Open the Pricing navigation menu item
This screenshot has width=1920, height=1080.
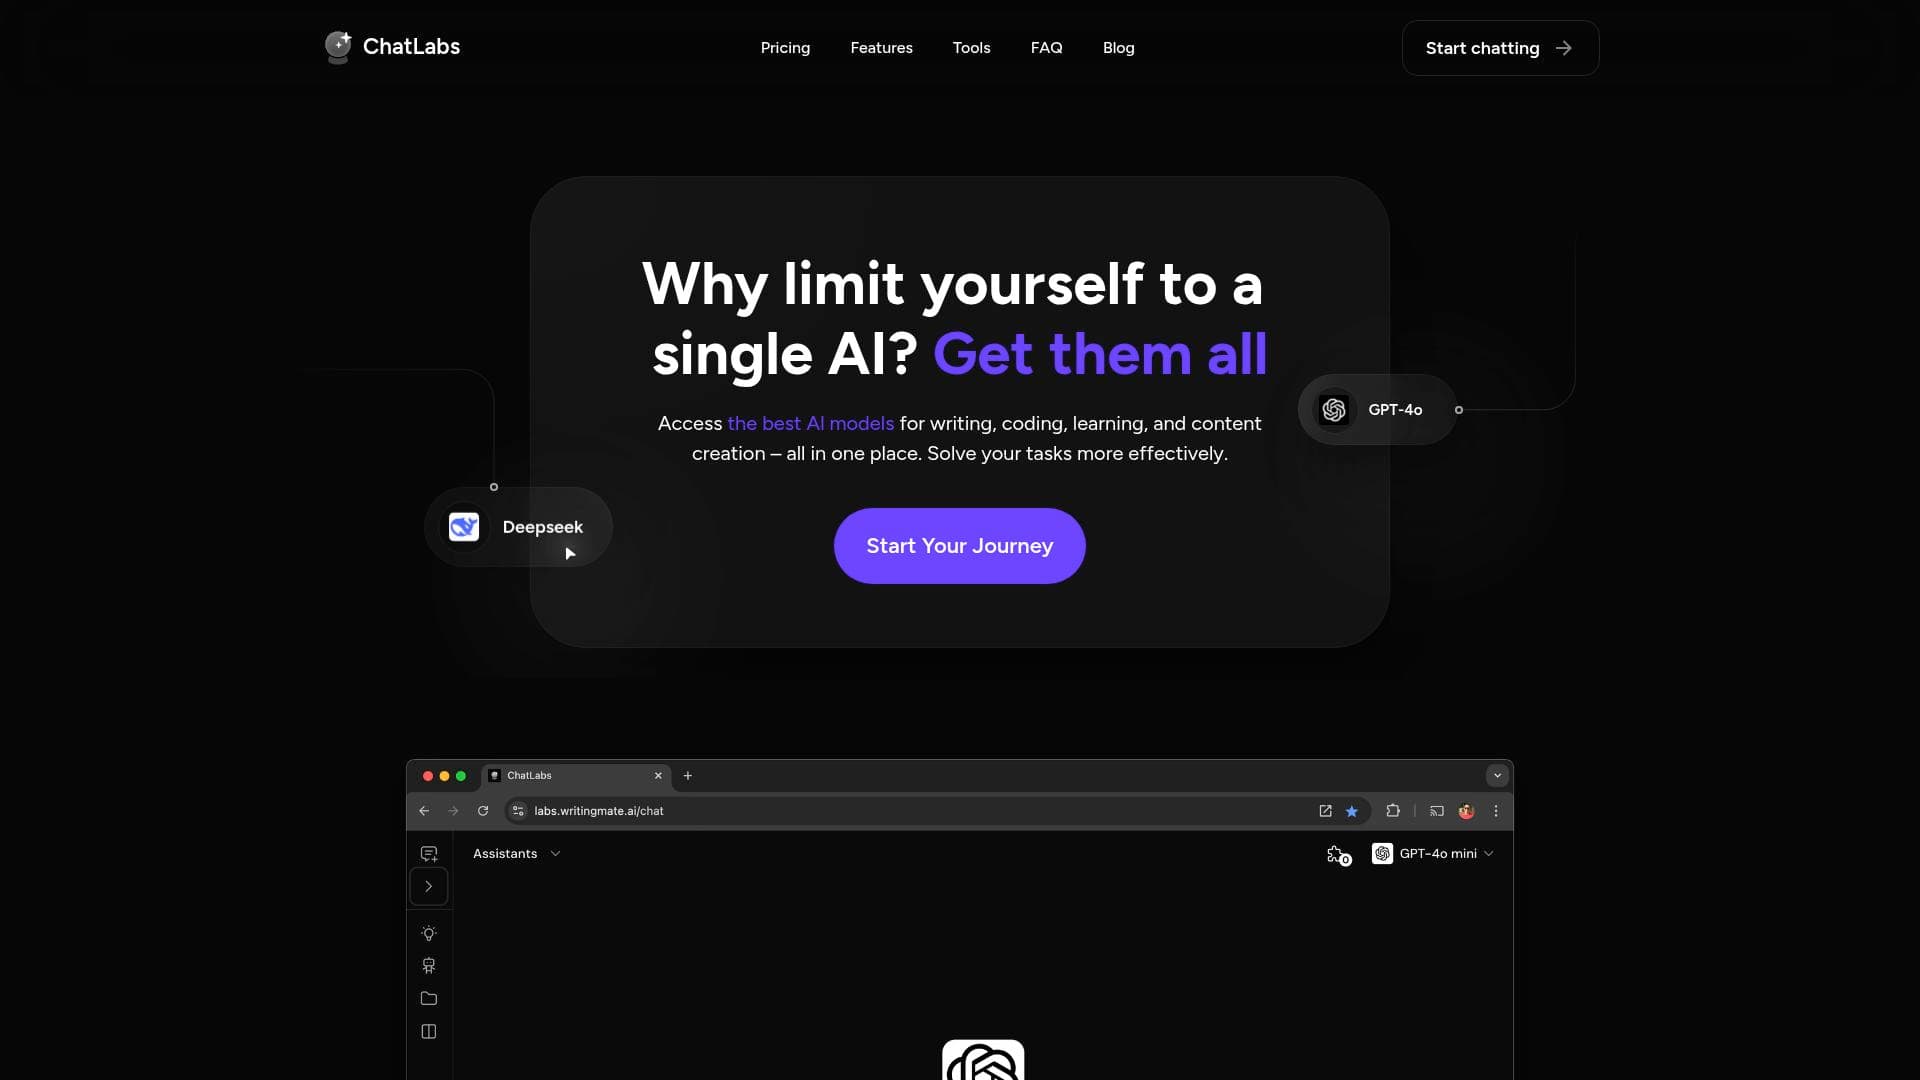point(785,47)
